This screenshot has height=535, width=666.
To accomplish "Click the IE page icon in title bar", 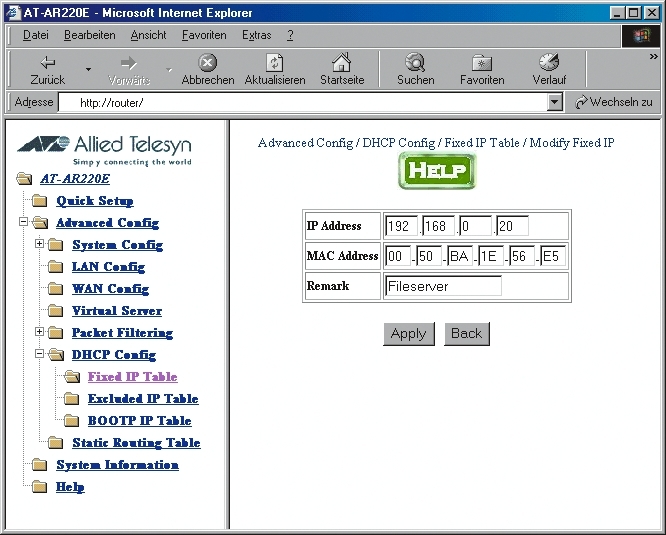I will click(x=14, y=13).
